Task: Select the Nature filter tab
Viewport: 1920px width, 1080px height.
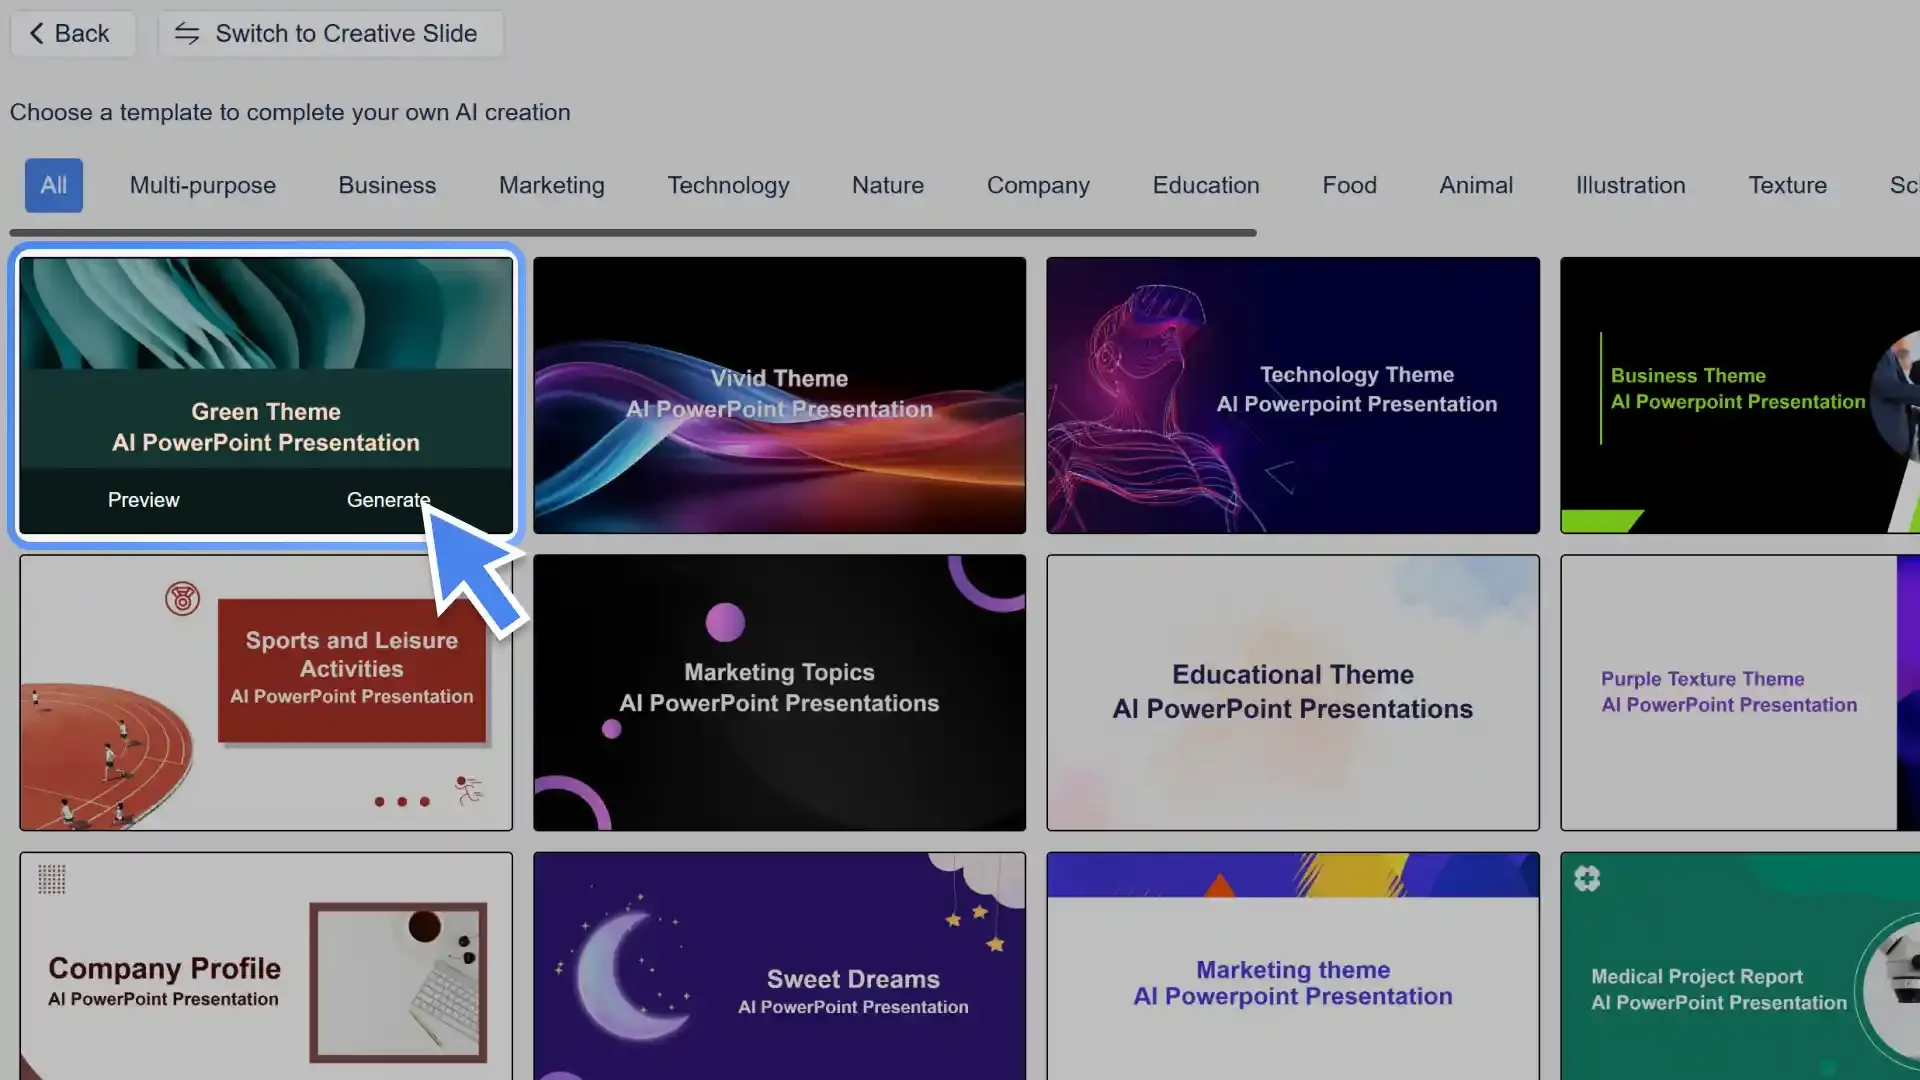Action: point(887,185)
